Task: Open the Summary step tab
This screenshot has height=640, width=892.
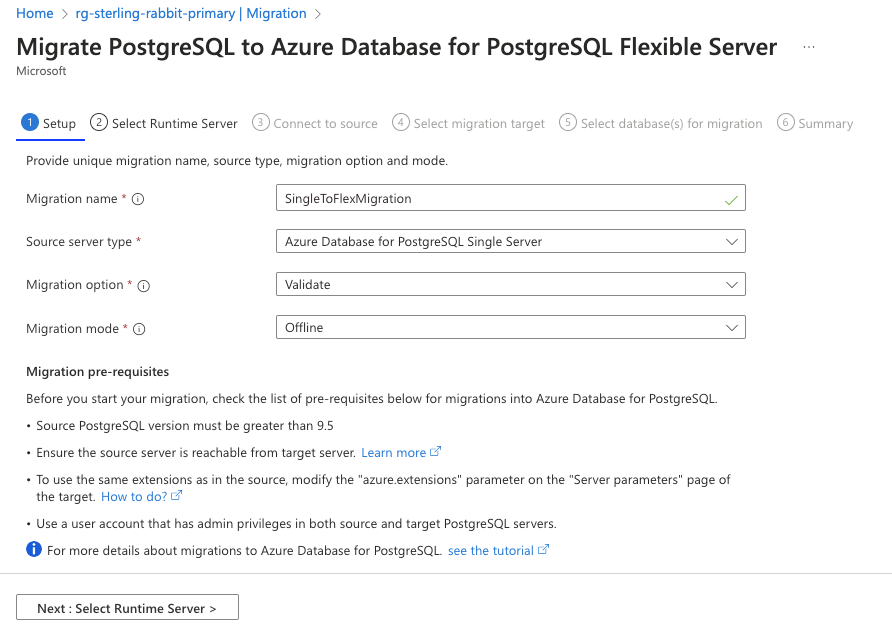Action: point(815,123)
